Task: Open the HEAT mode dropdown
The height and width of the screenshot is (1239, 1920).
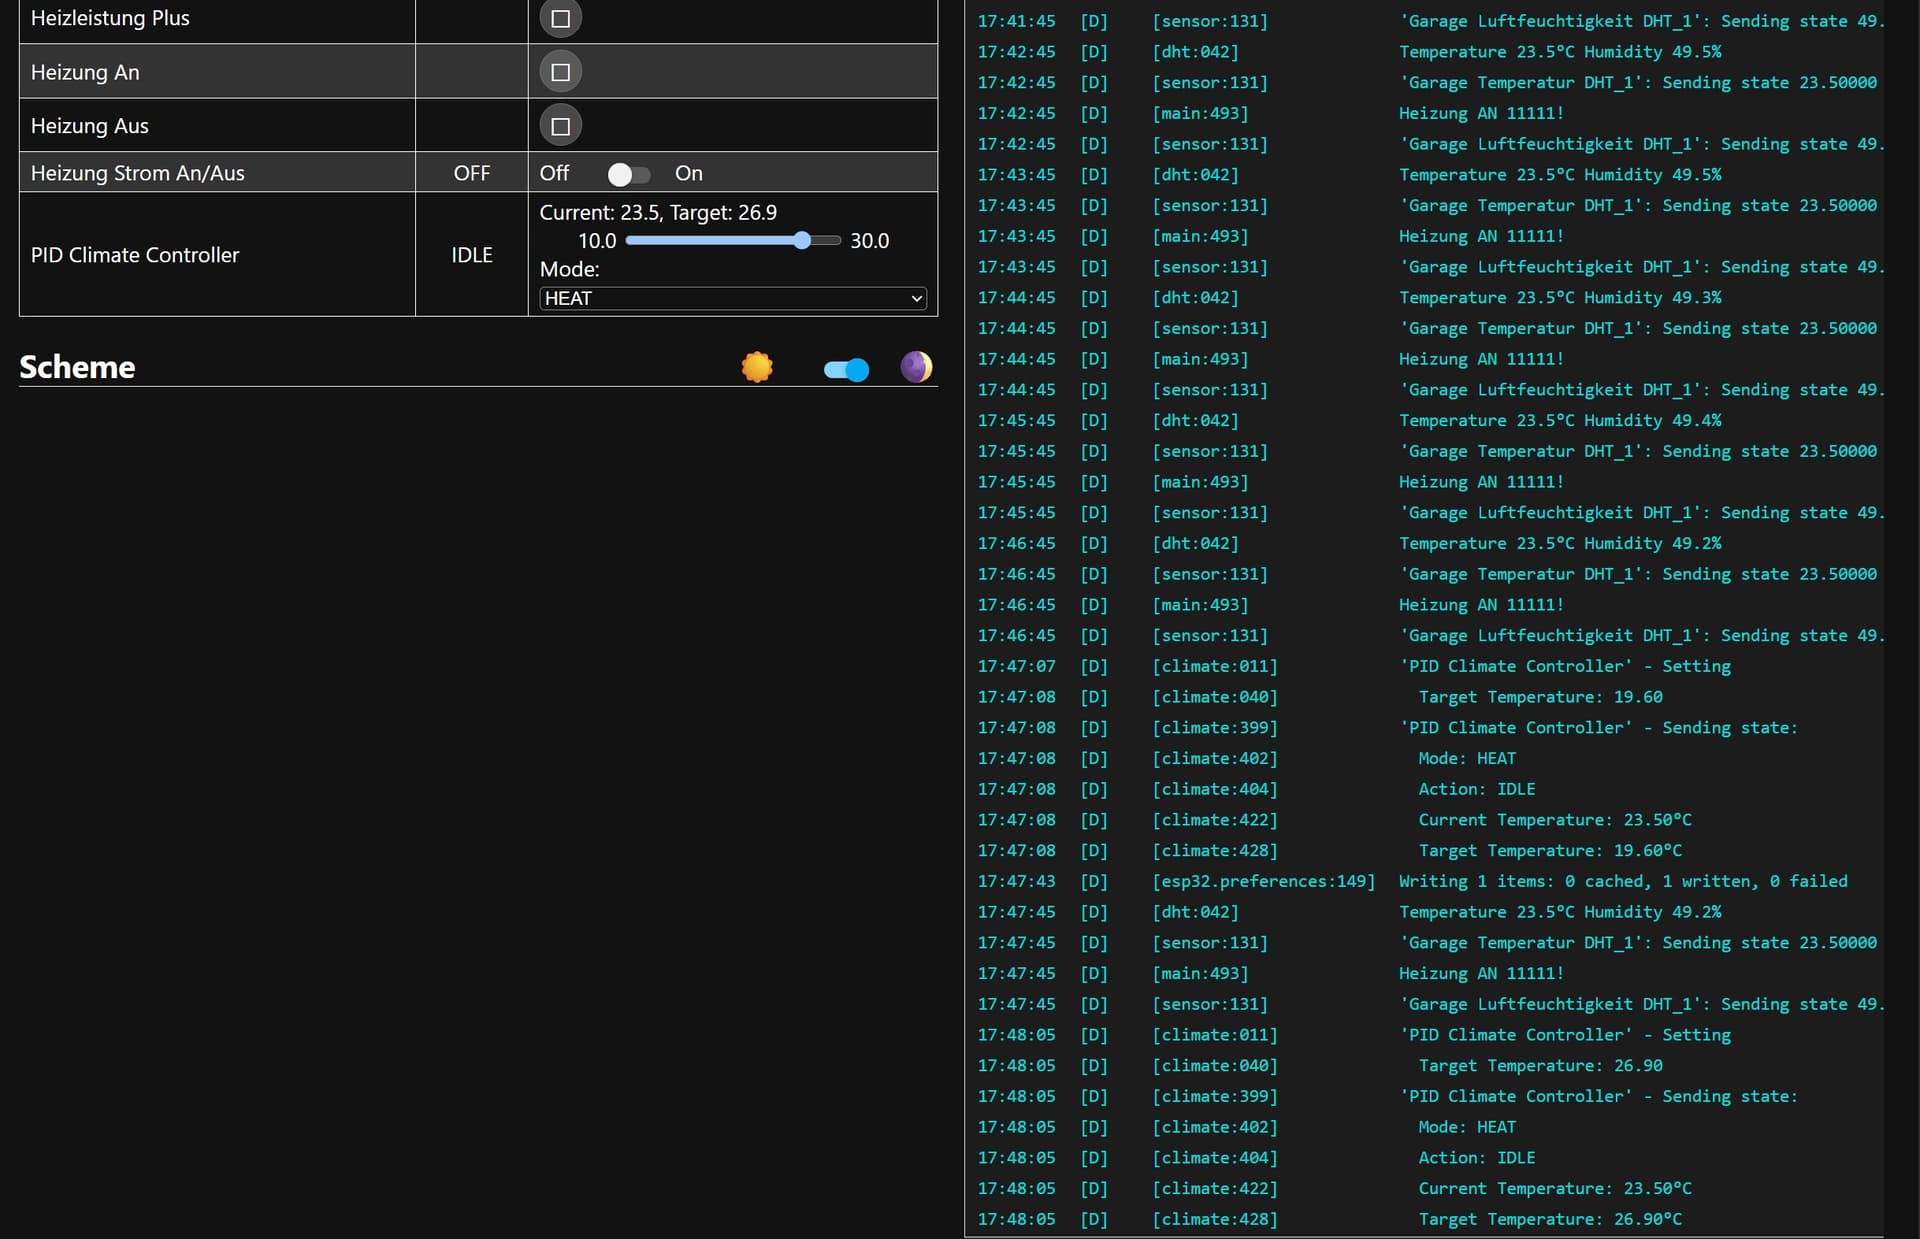Action: coord(732,298)
